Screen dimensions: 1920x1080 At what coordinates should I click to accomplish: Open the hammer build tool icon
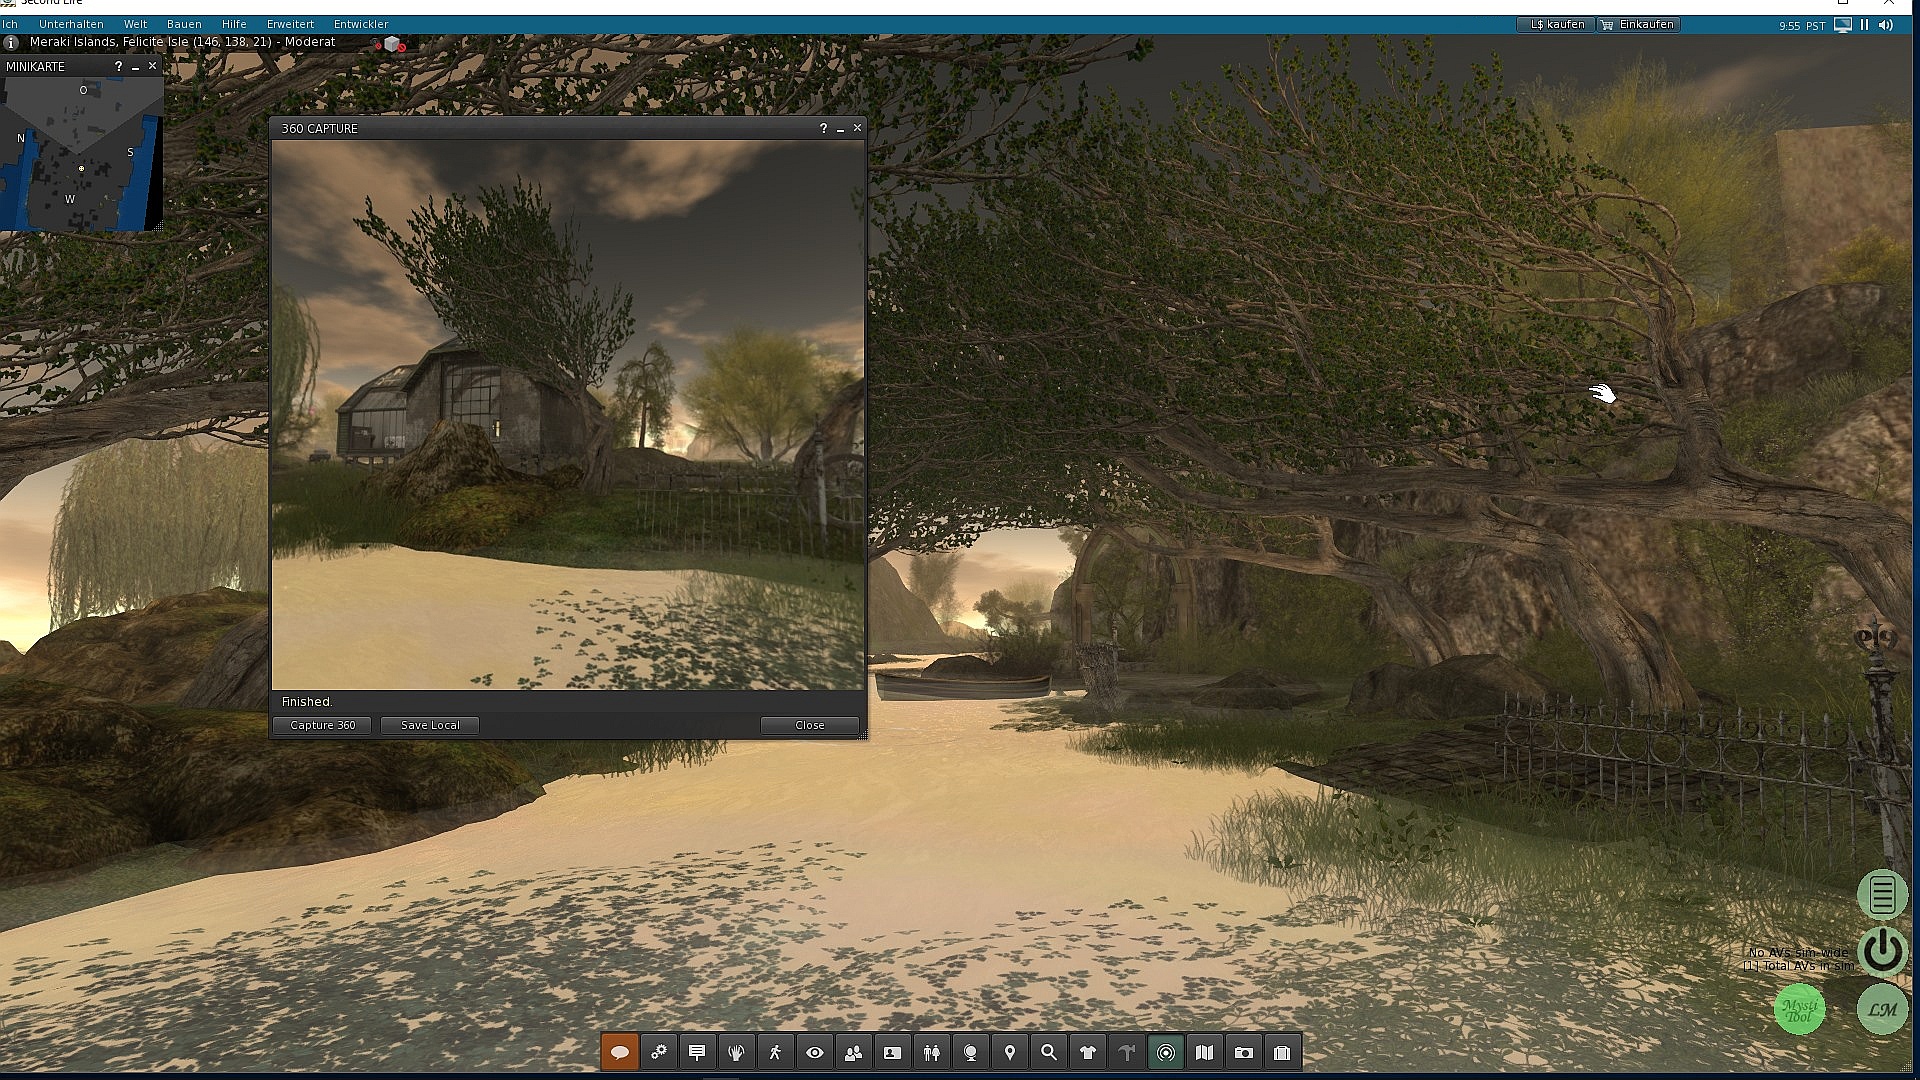(1126, 1052)
